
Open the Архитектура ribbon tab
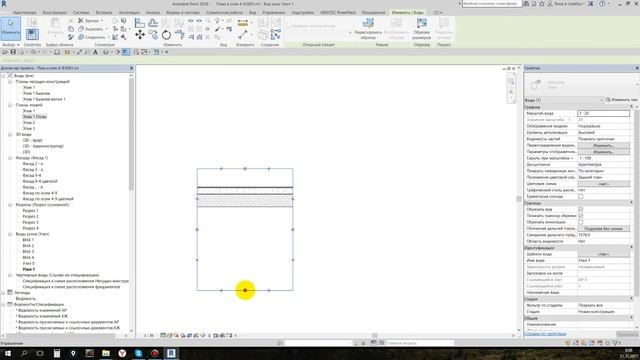click(24, 13)
